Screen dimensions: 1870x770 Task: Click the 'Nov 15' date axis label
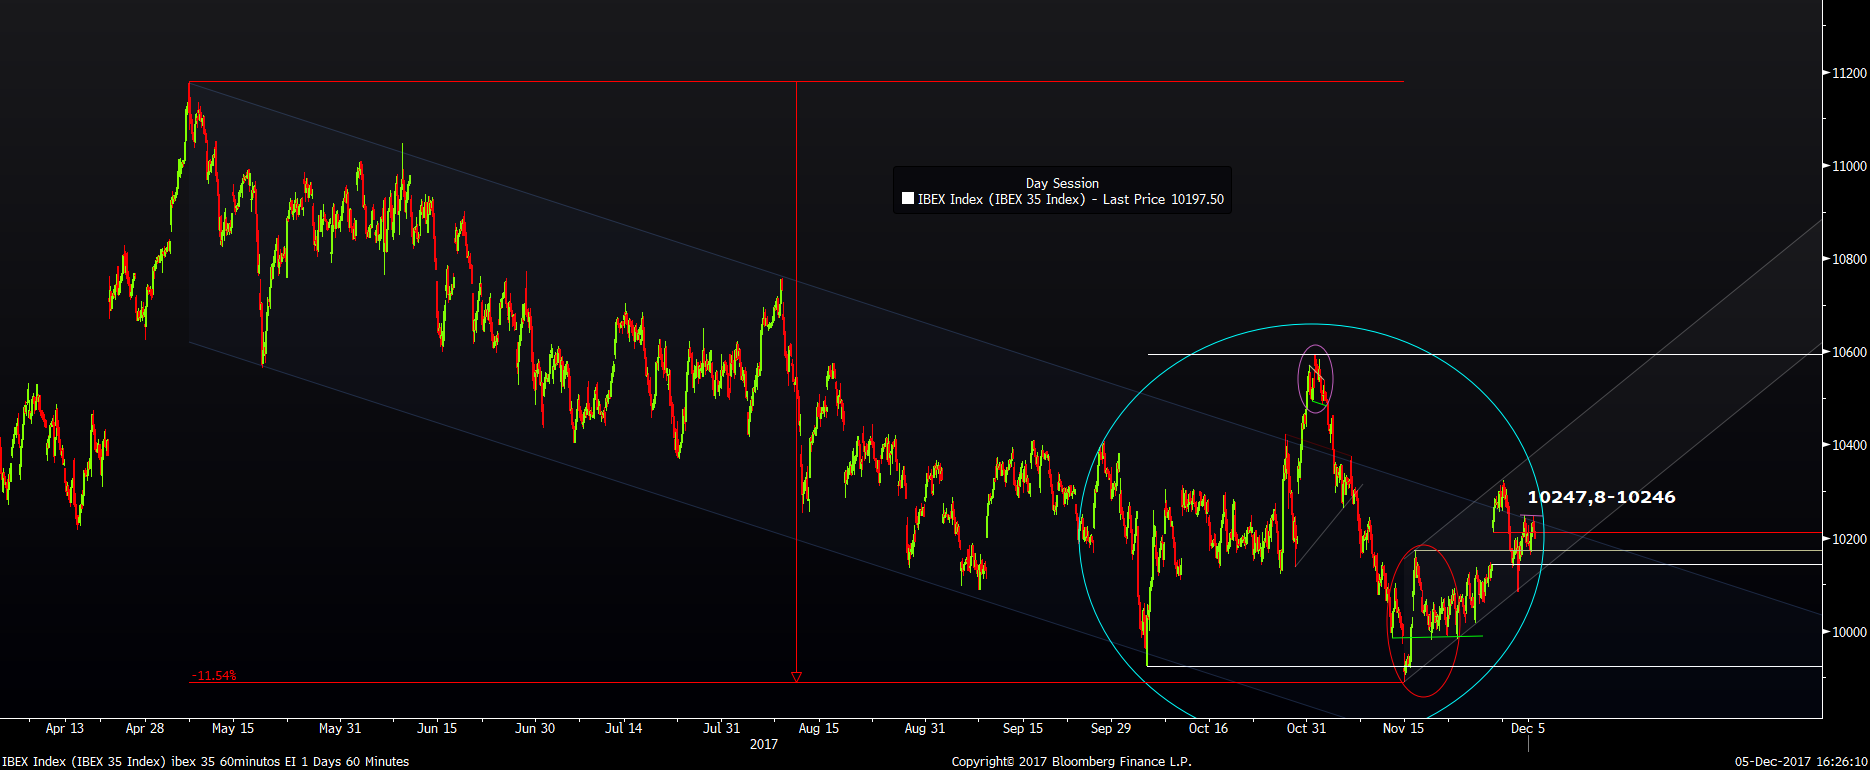click(1403, 728)
